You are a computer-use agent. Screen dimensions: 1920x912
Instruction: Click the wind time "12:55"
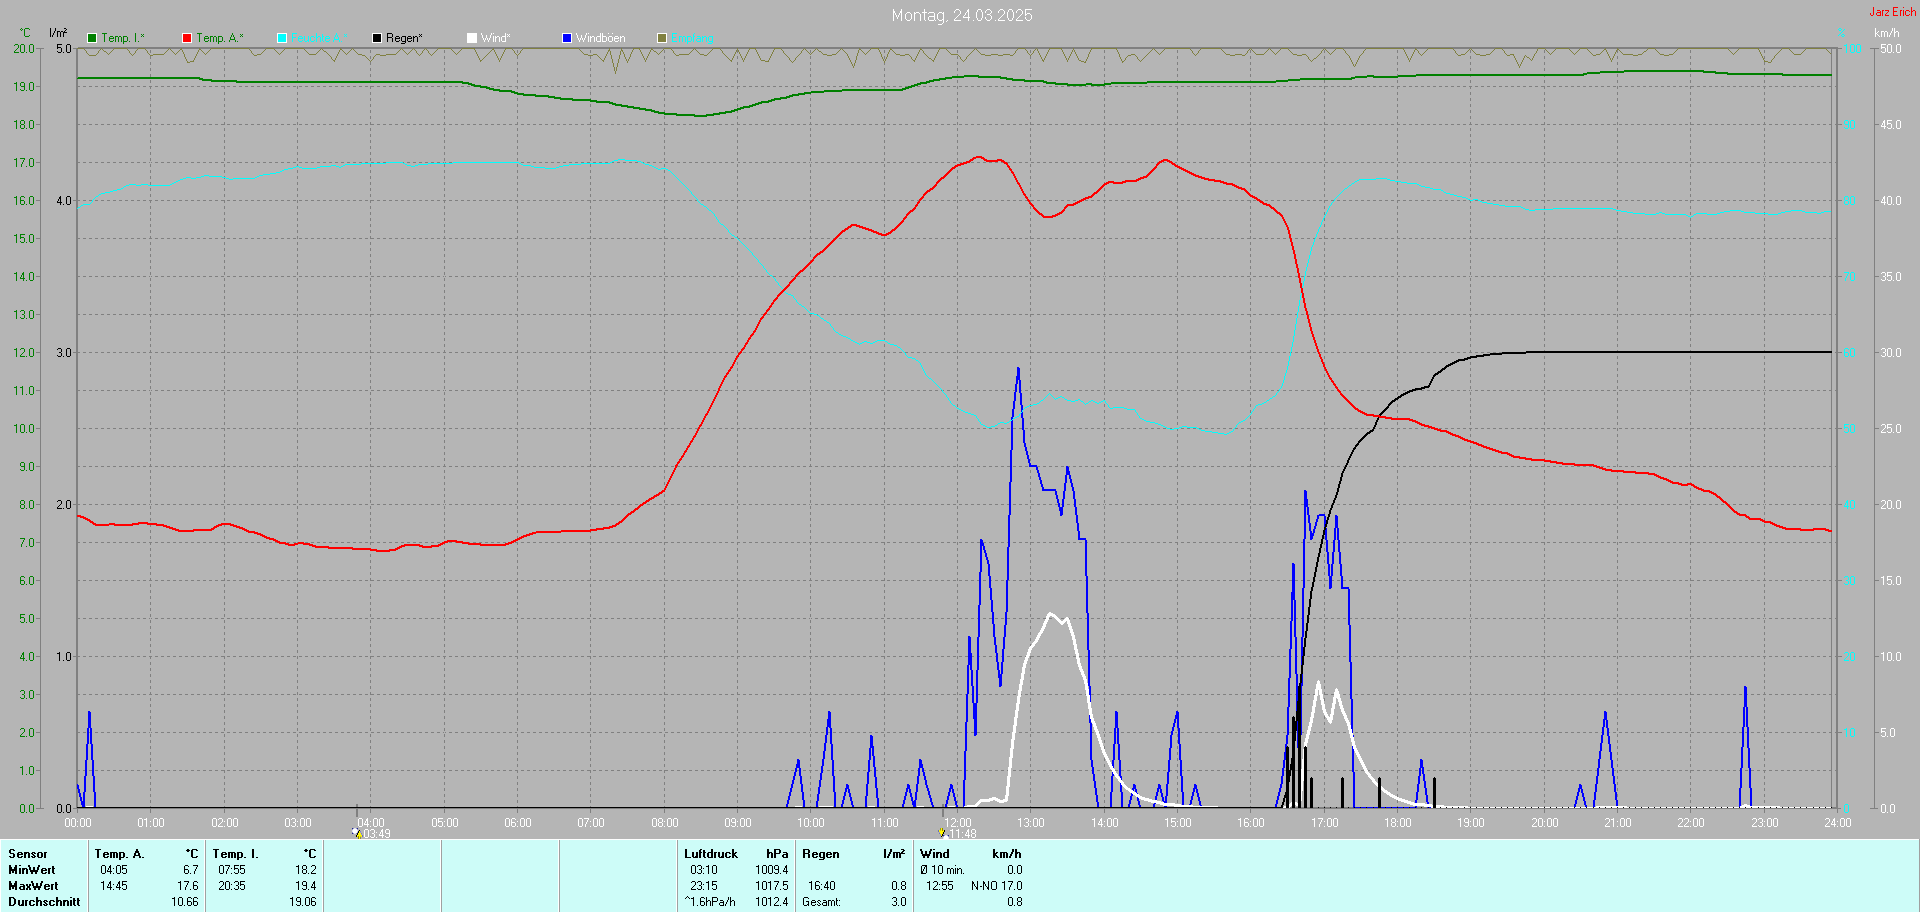coord(940,886)
